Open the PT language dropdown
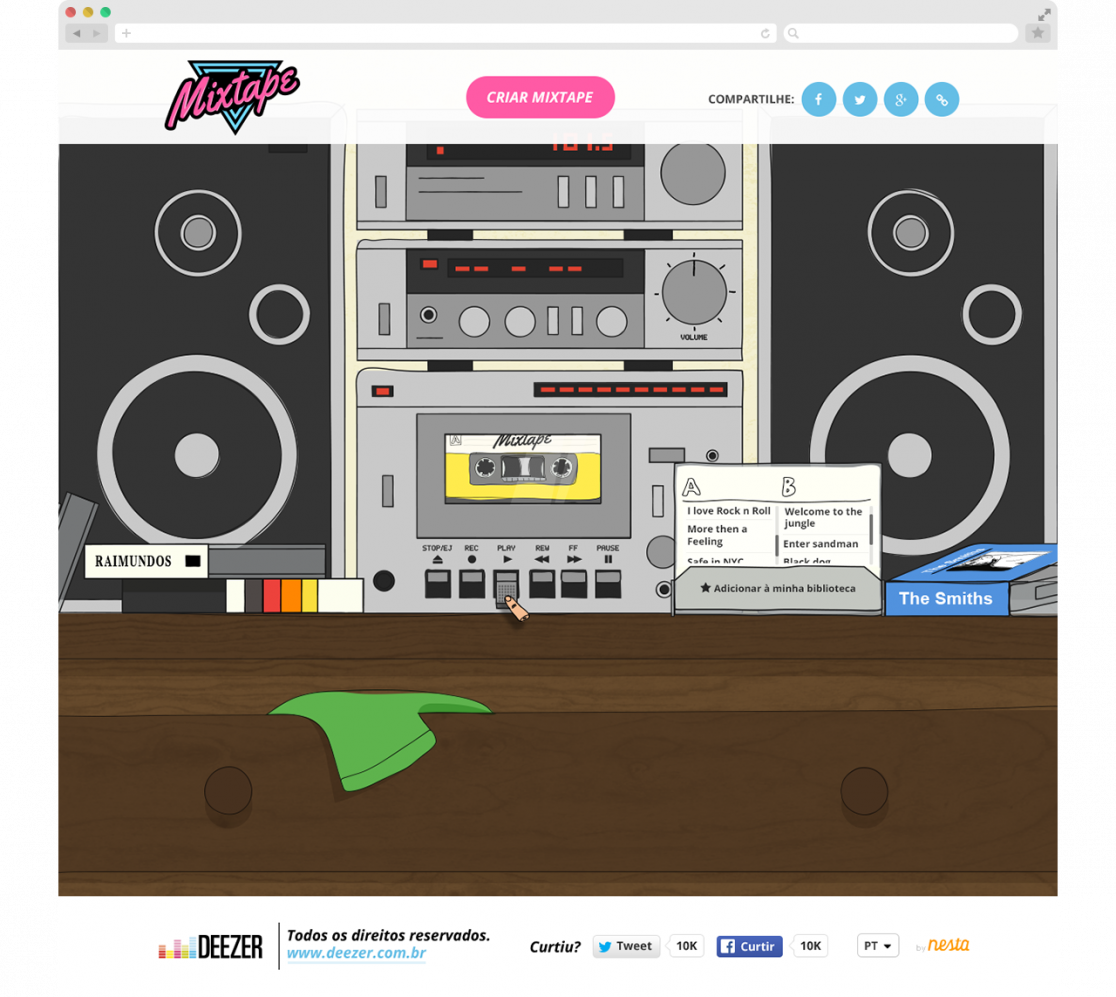The image size is (1116, 997). point(877,945)
